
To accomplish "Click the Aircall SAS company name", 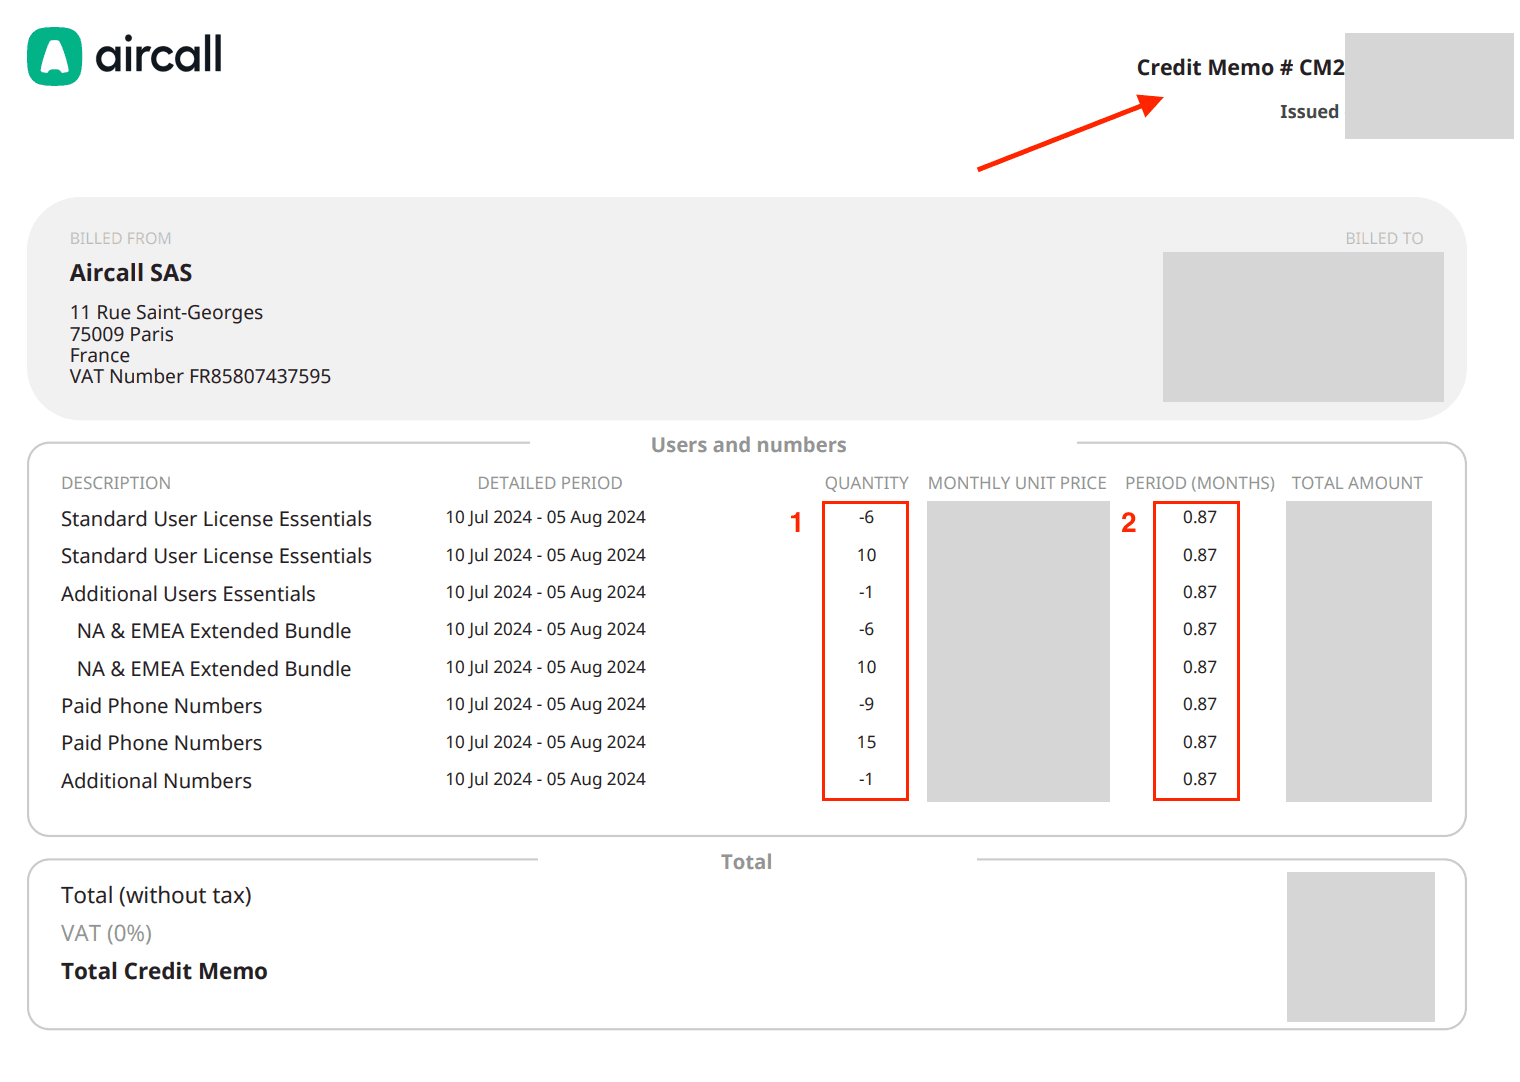I will coord(131,273).
